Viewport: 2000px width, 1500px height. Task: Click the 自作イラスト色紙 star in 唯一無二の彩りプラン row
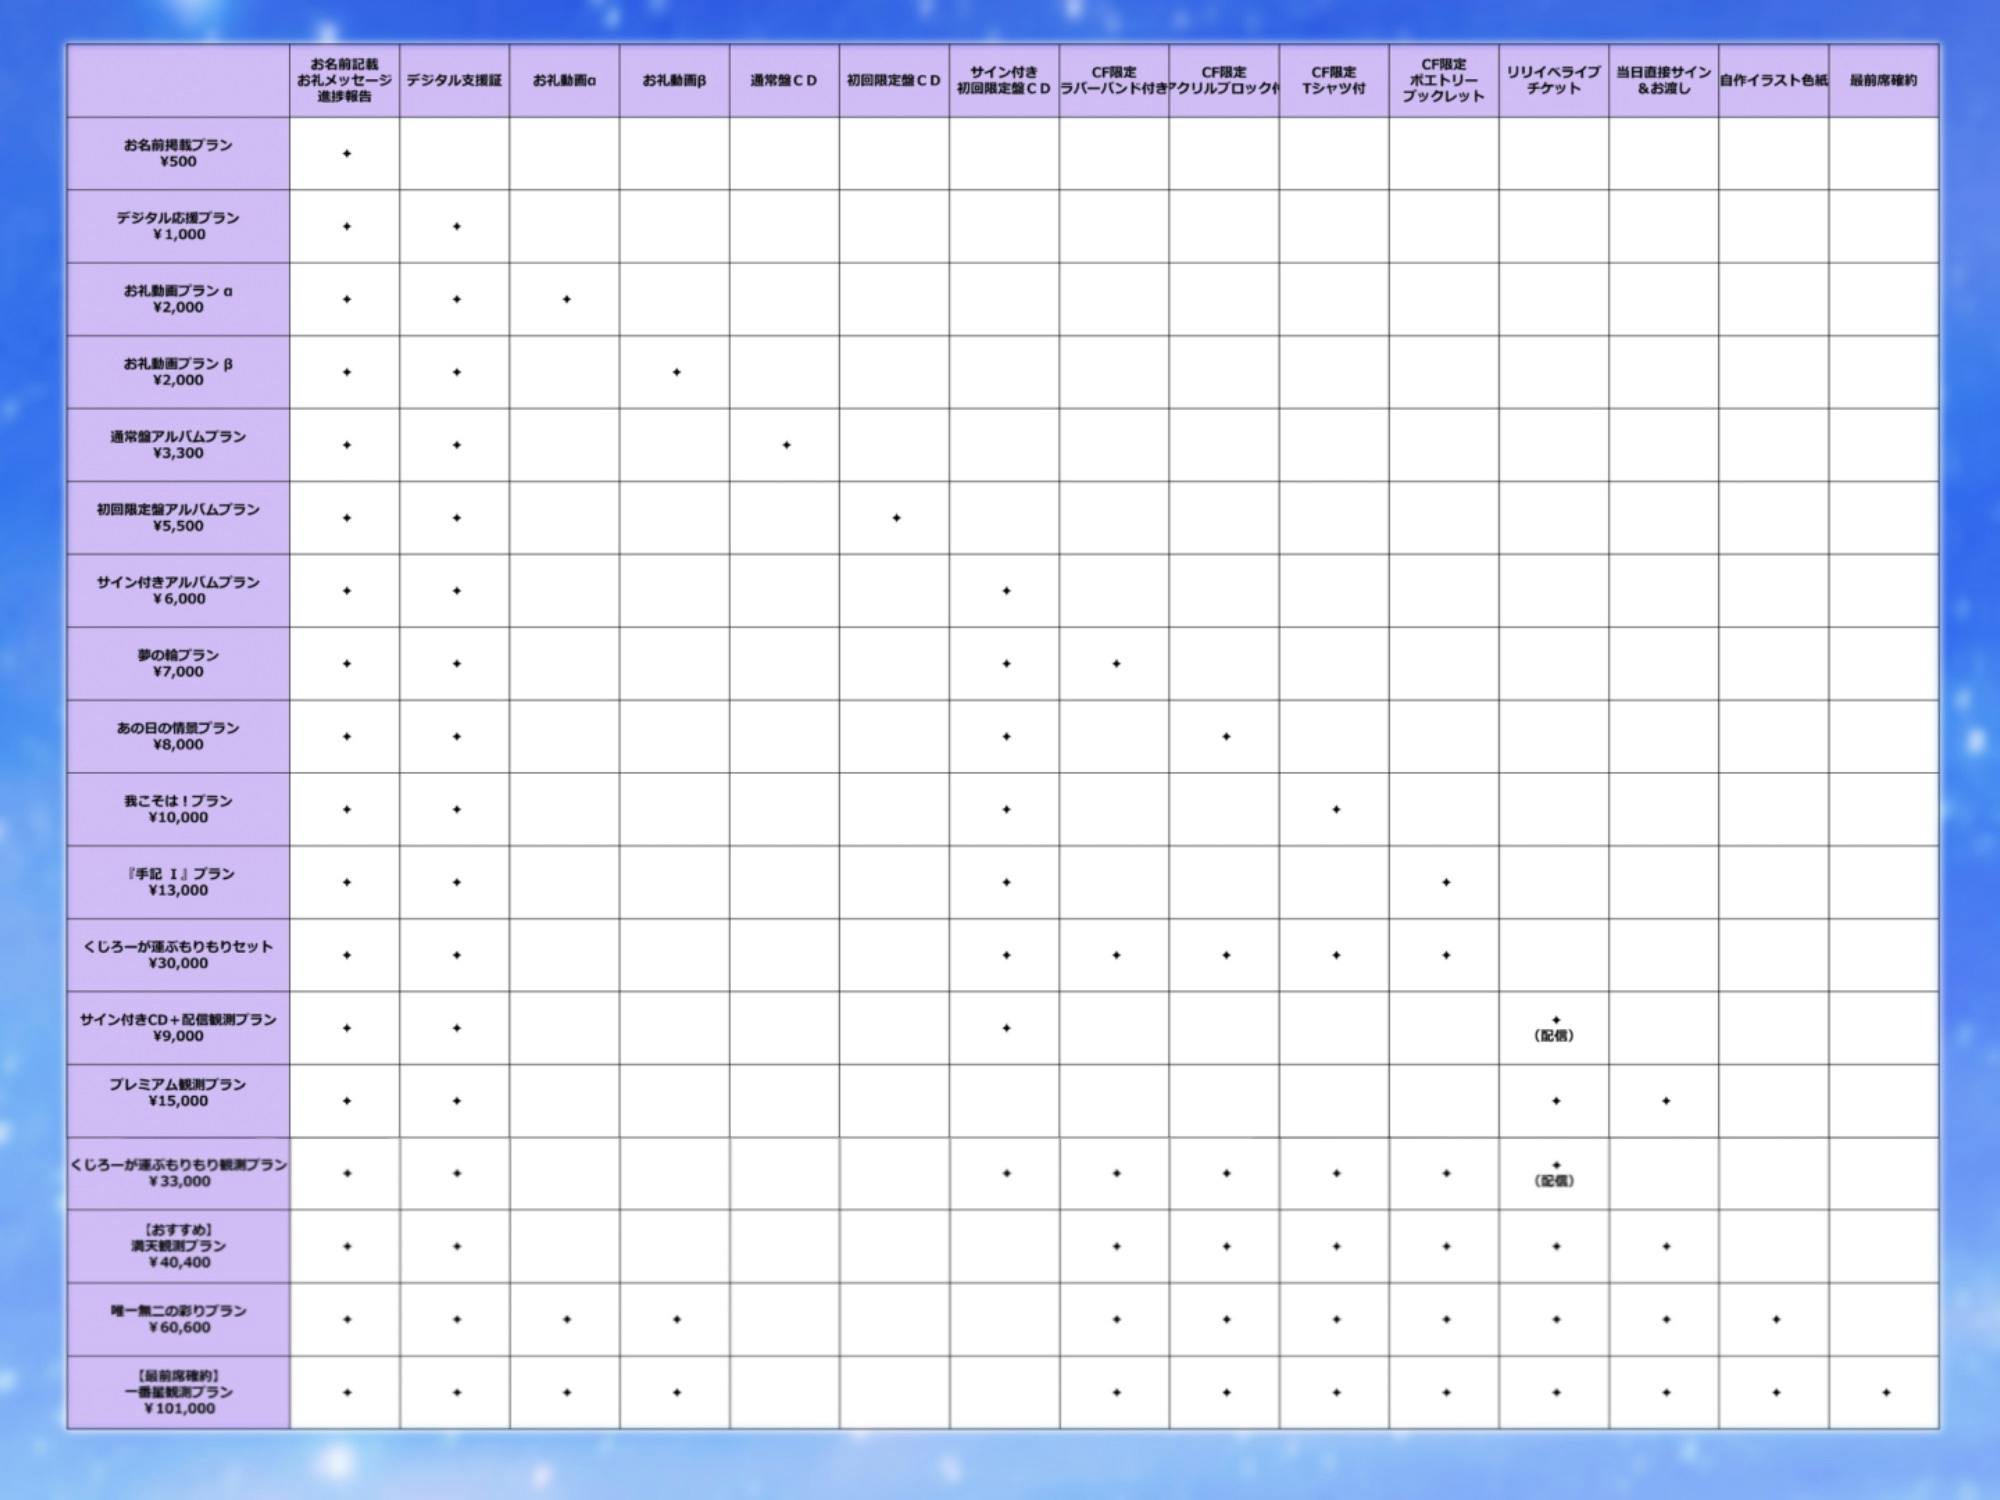1776,1319
